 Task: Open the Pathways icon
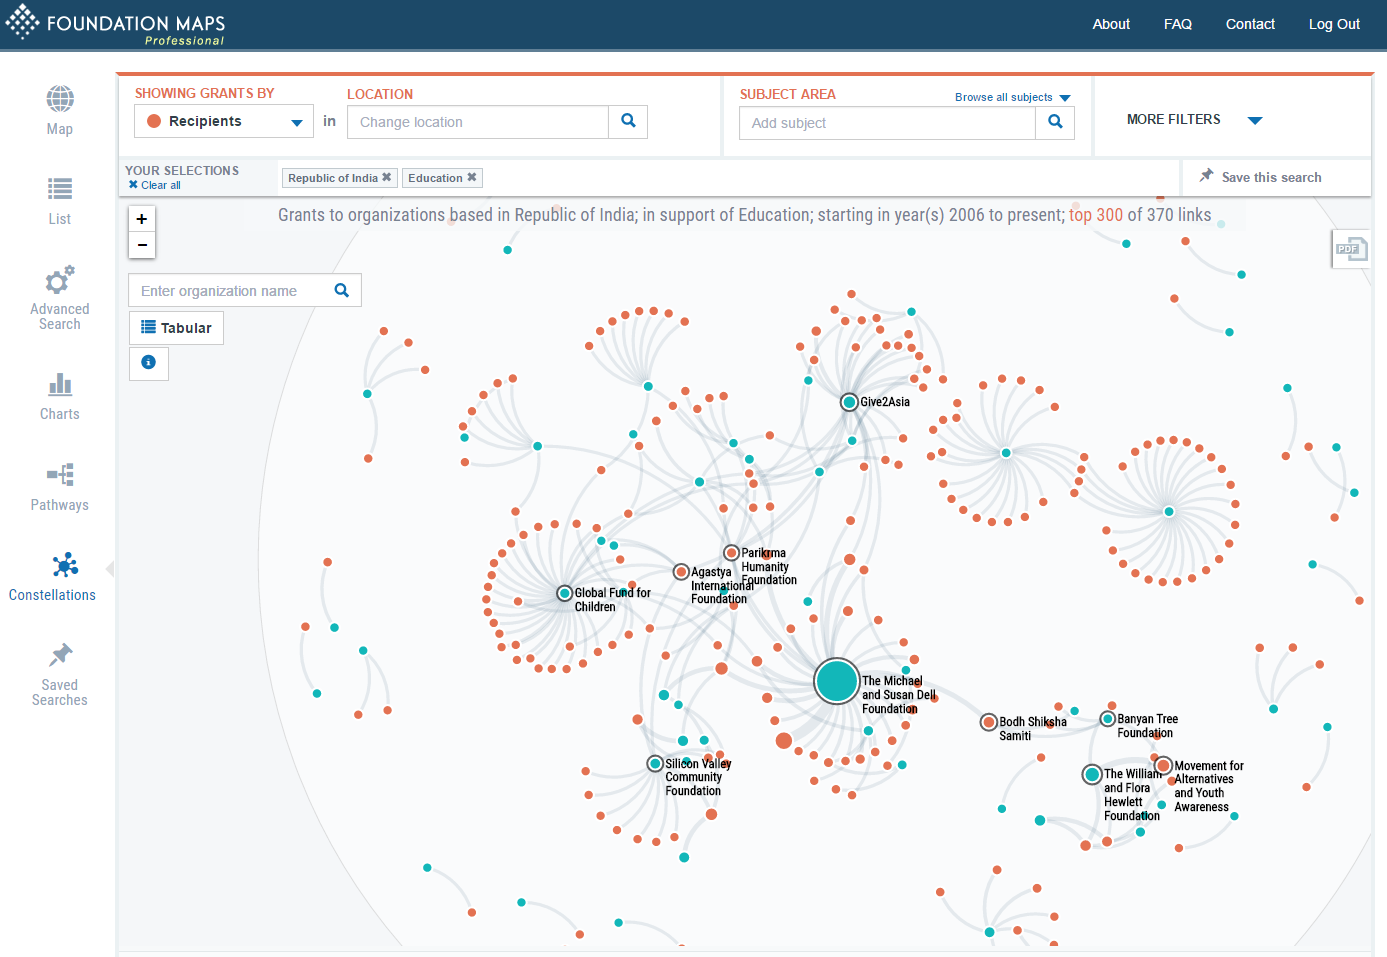[x=60, y=474]
